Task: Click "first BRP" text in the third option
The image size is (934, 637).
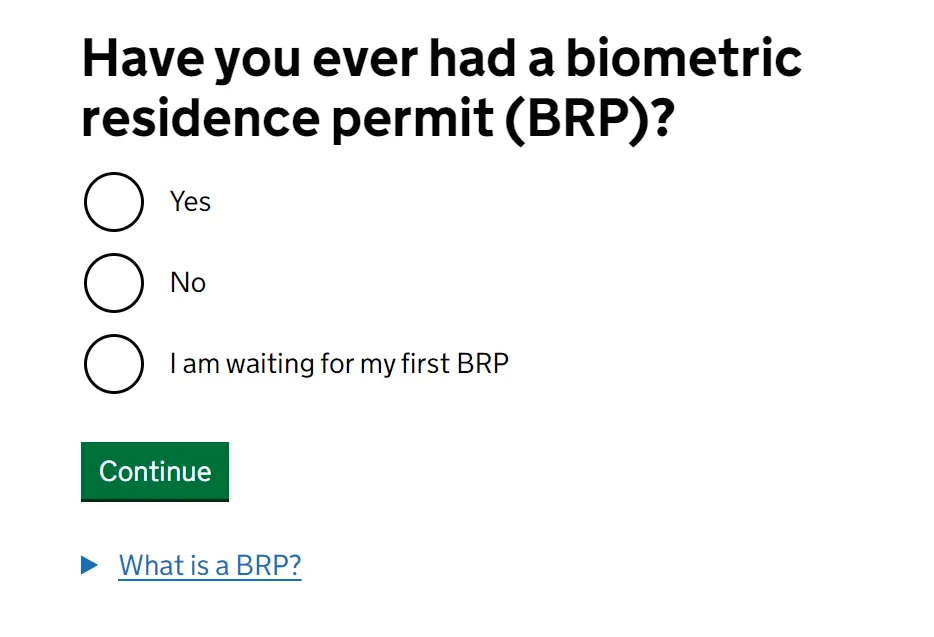Action: [x=456, y=364]
